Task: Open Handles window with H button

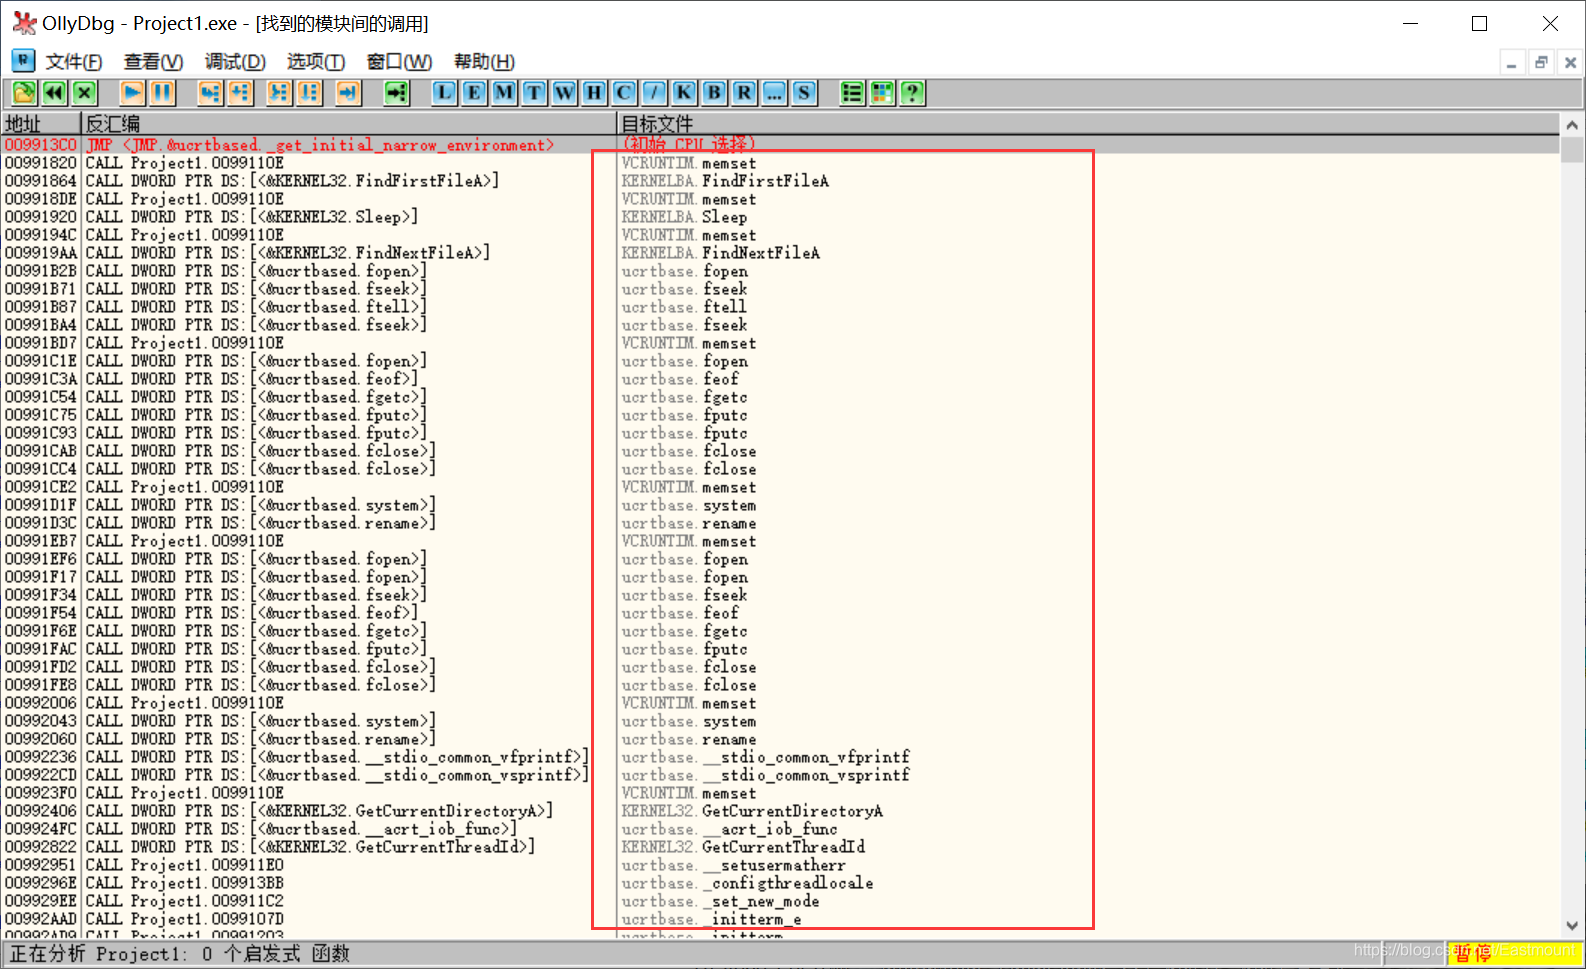Action: (594, 93)
